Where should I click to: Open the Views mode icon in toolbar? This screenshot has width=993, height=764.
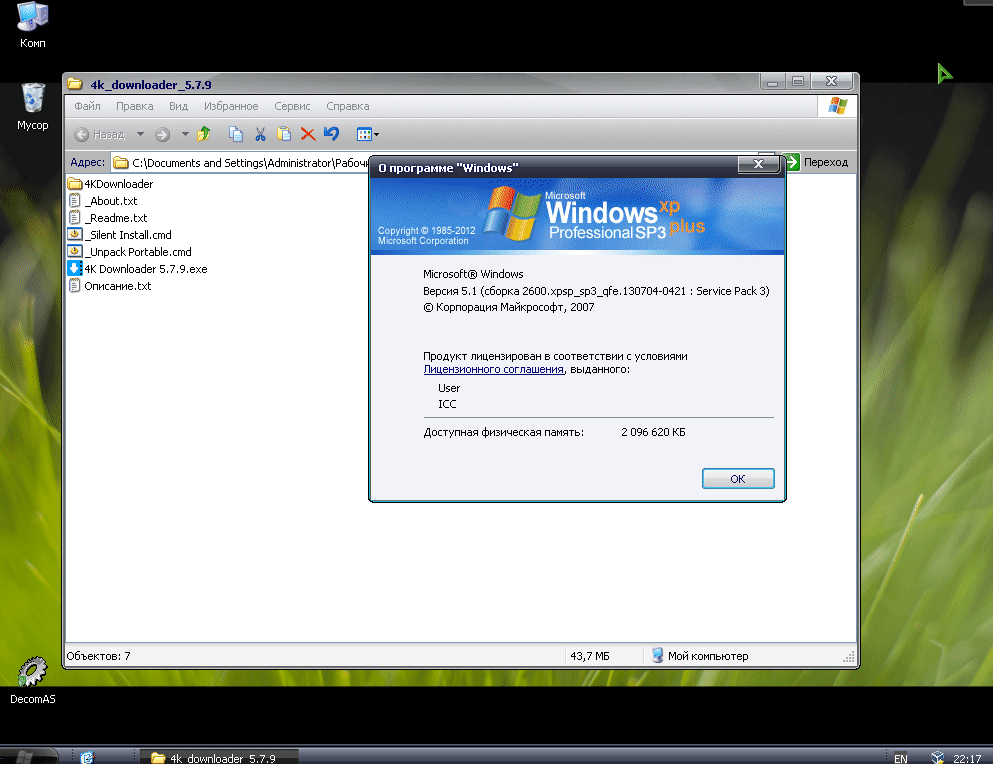[x=364, y=134]
